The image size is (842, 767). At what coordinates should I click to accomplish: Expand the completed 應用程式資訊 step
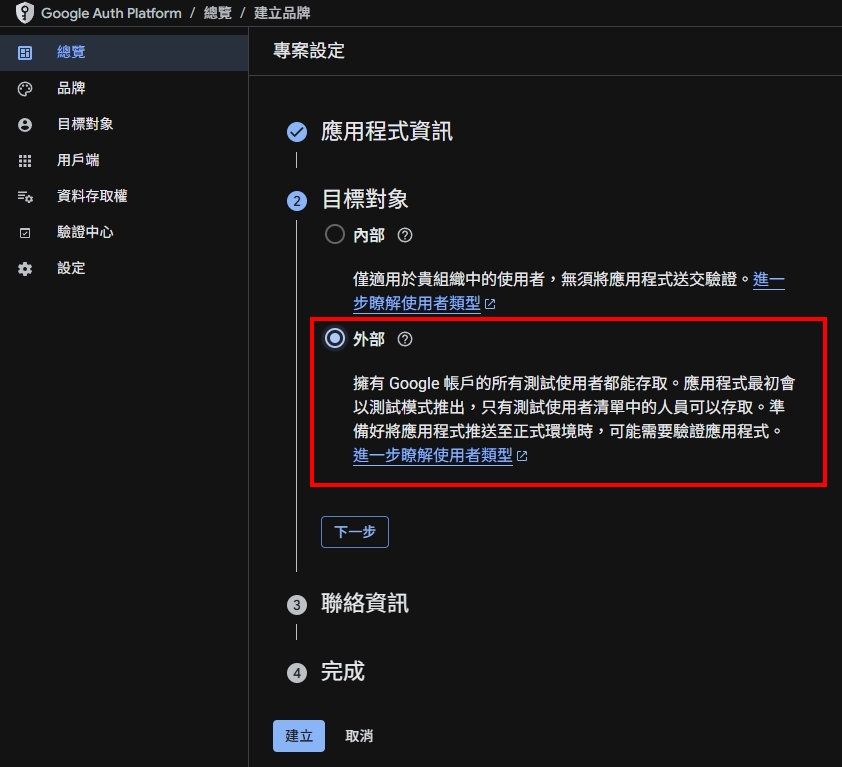pyautogui.click(x=384, y=130)
